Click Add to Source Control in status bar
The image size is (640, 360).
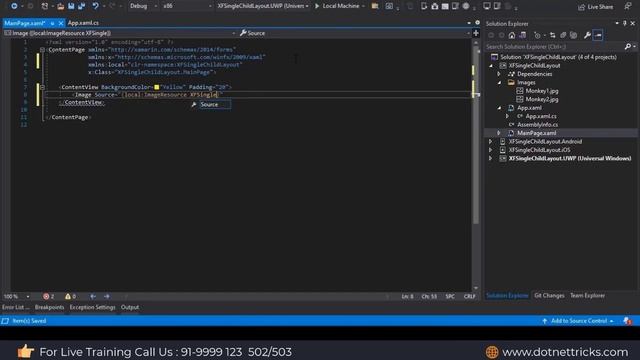click(578, 321)
